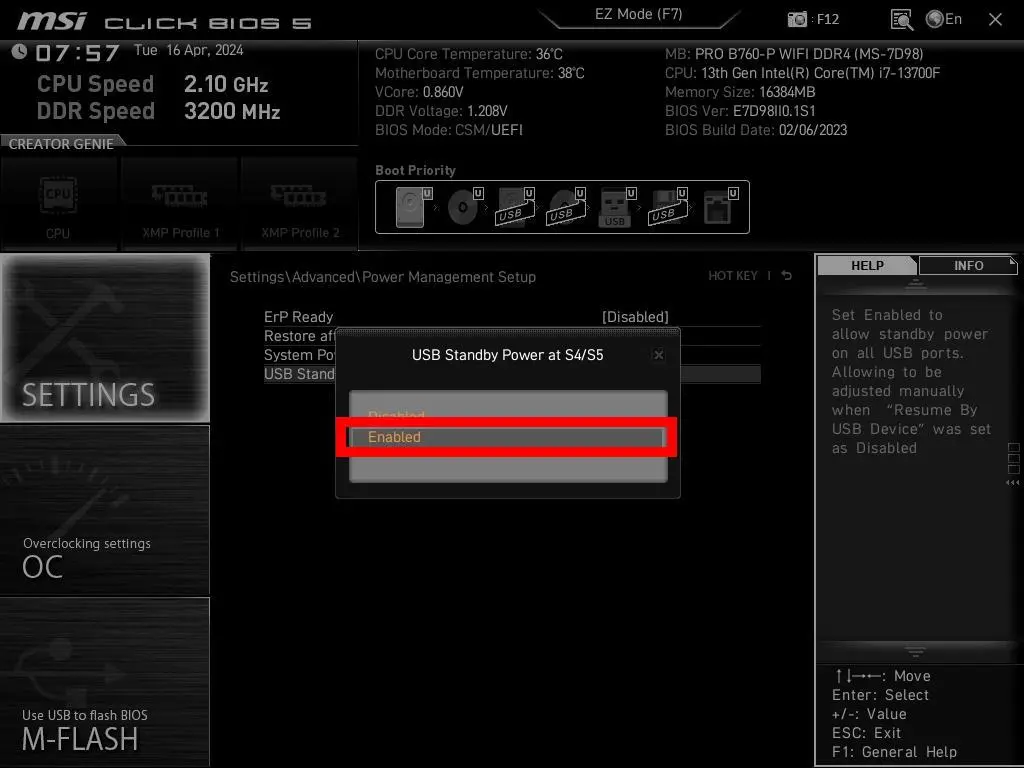Click the HOT KEY label

tap(733, 276)
